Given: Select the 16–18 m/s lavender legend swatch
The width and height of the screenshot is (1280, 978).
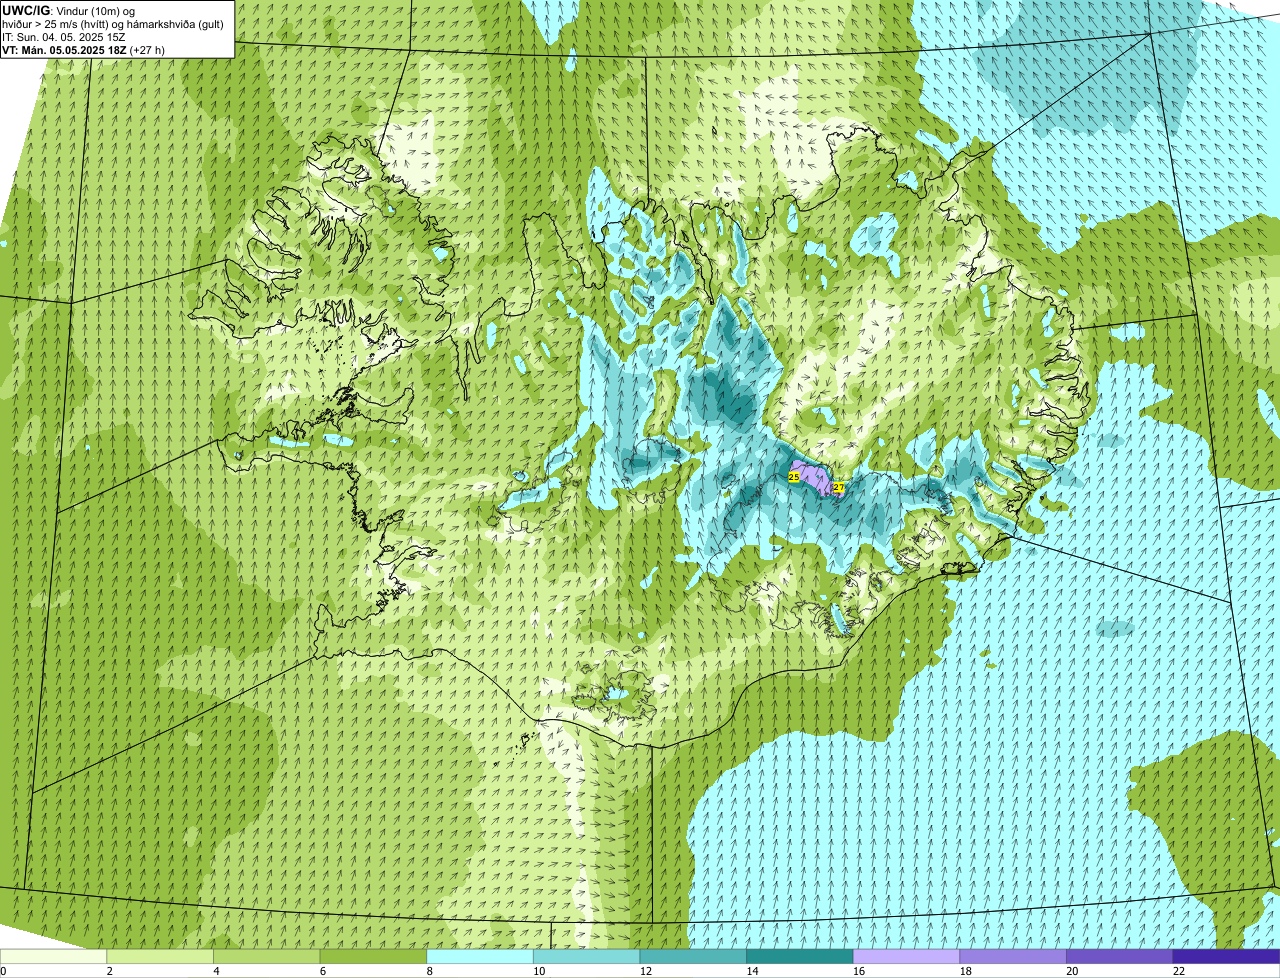Looking at the screenshot, I should (x=906, y=956).
